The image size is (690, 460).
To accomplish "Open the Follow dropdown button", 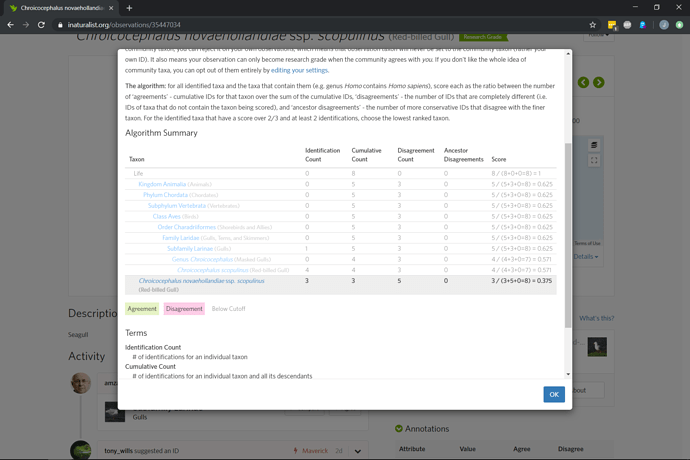I will click(598, 36).
